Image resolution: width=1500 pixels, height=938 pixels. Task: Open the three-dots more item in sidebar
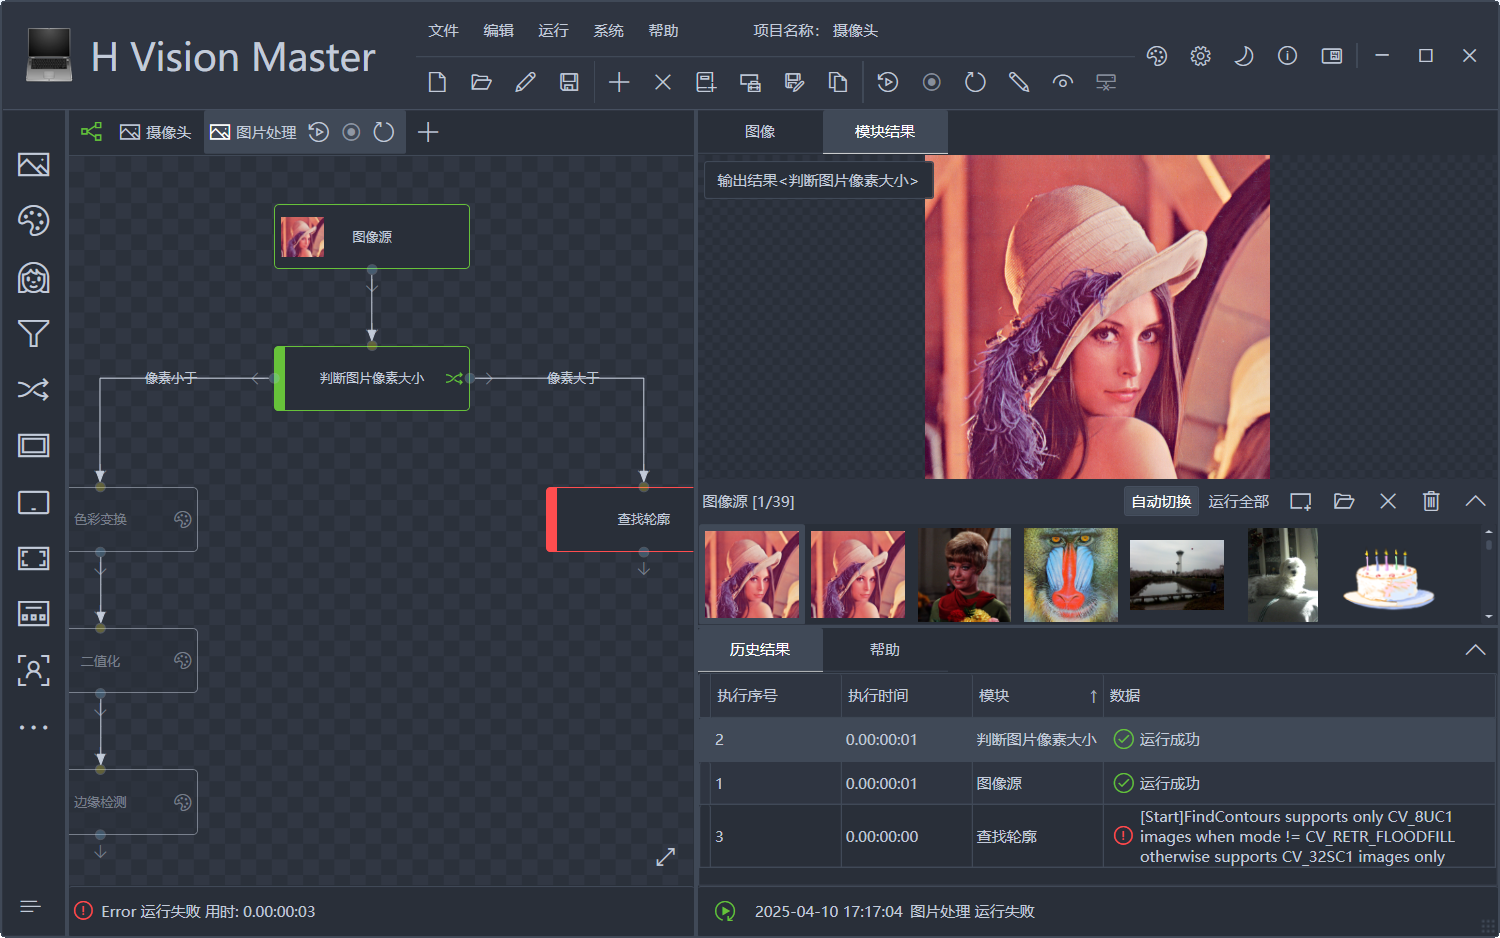pyautogui.click(x=34, y=727)
